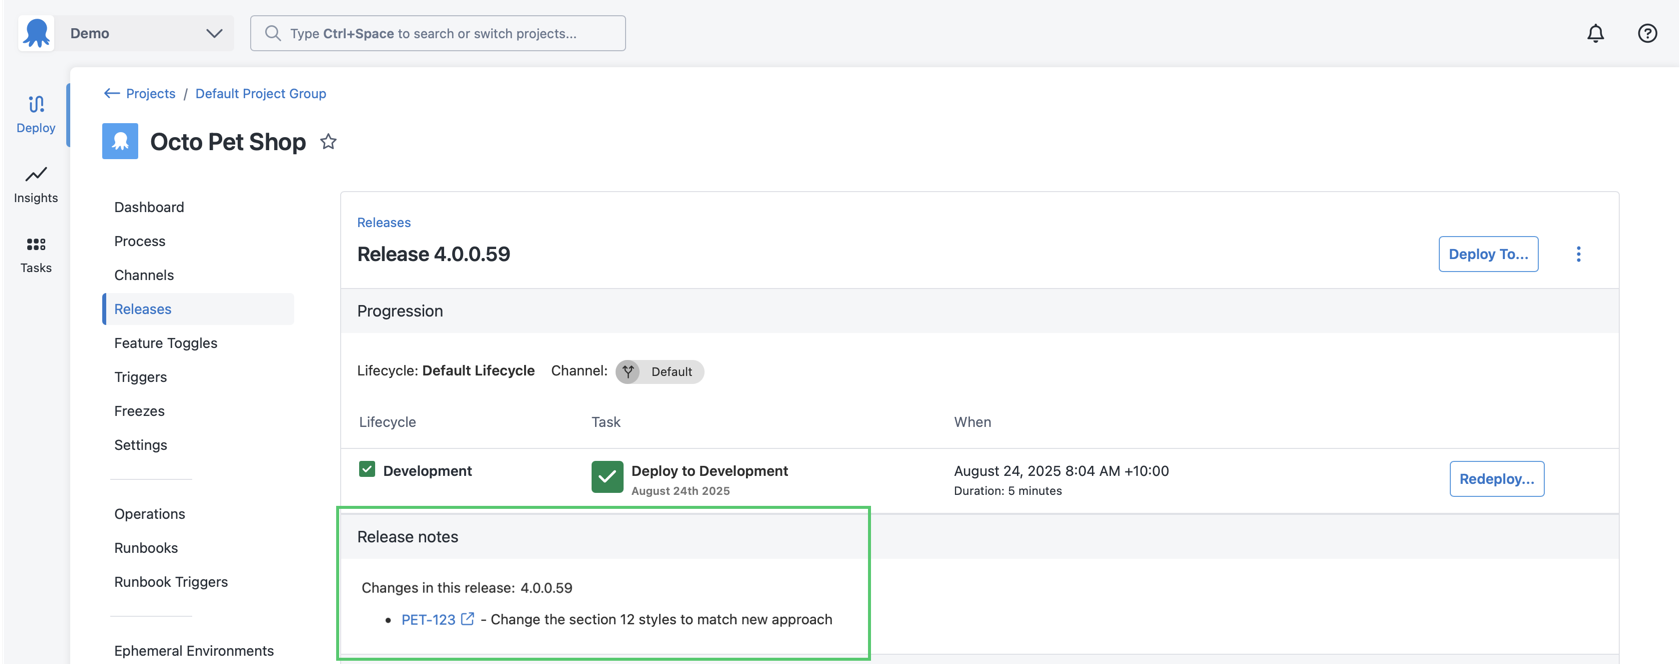The width and height of the screenshot is (1680, 664).
Task: Click 'Default Lifecycle' label text
Action: tap(478, 370)
